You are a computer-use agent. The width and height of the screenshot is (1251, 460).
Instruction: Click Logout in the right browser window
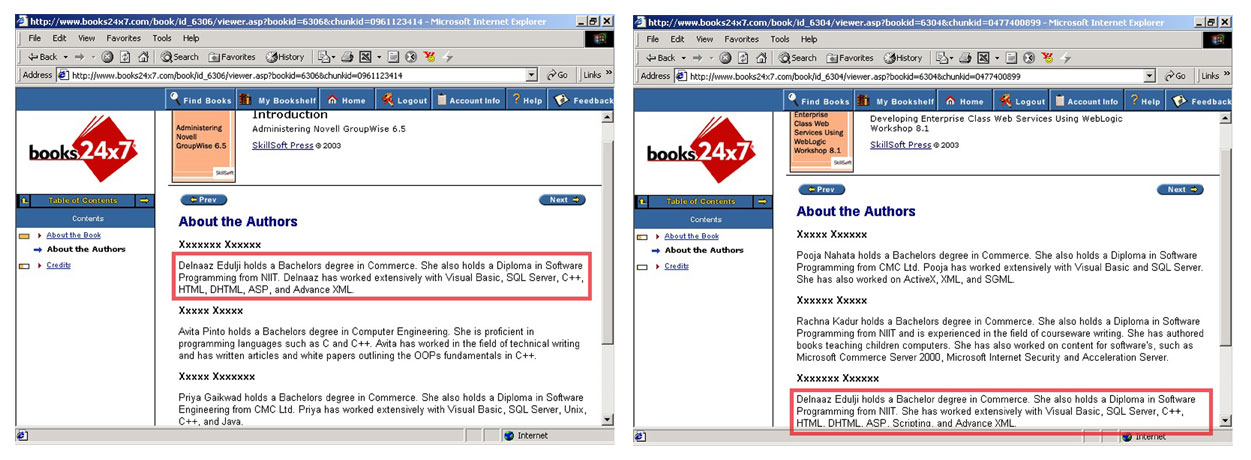[1022, 101]
